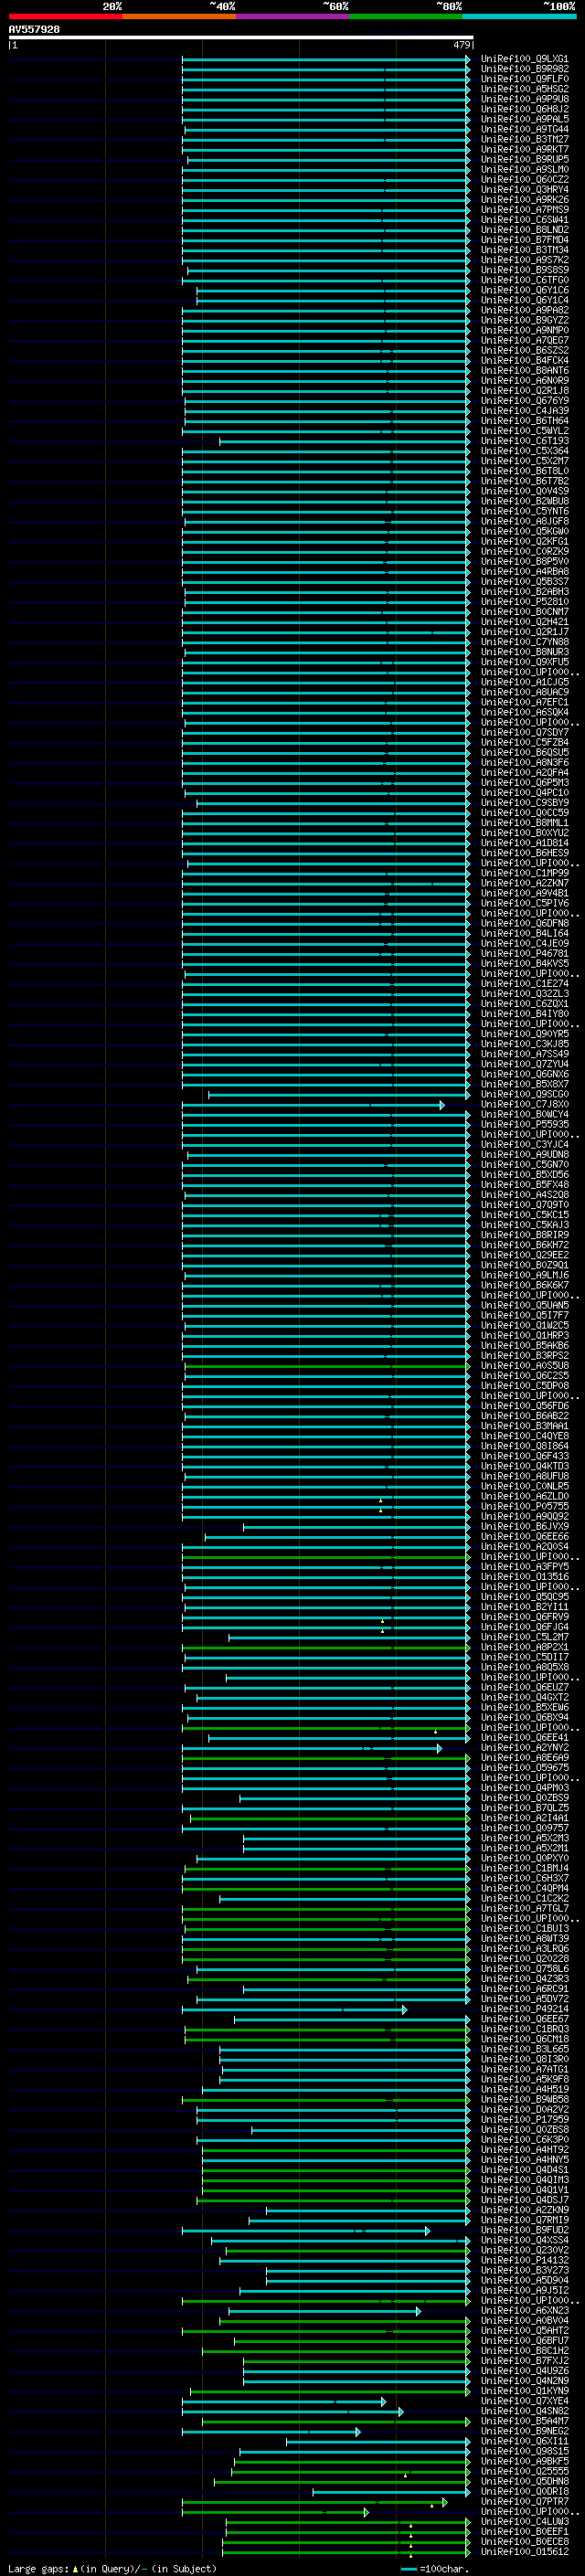The image size is (585, 2576).
Task: Select hit UniRef100_C0NLR5
Action: (x=525, y=1486)
